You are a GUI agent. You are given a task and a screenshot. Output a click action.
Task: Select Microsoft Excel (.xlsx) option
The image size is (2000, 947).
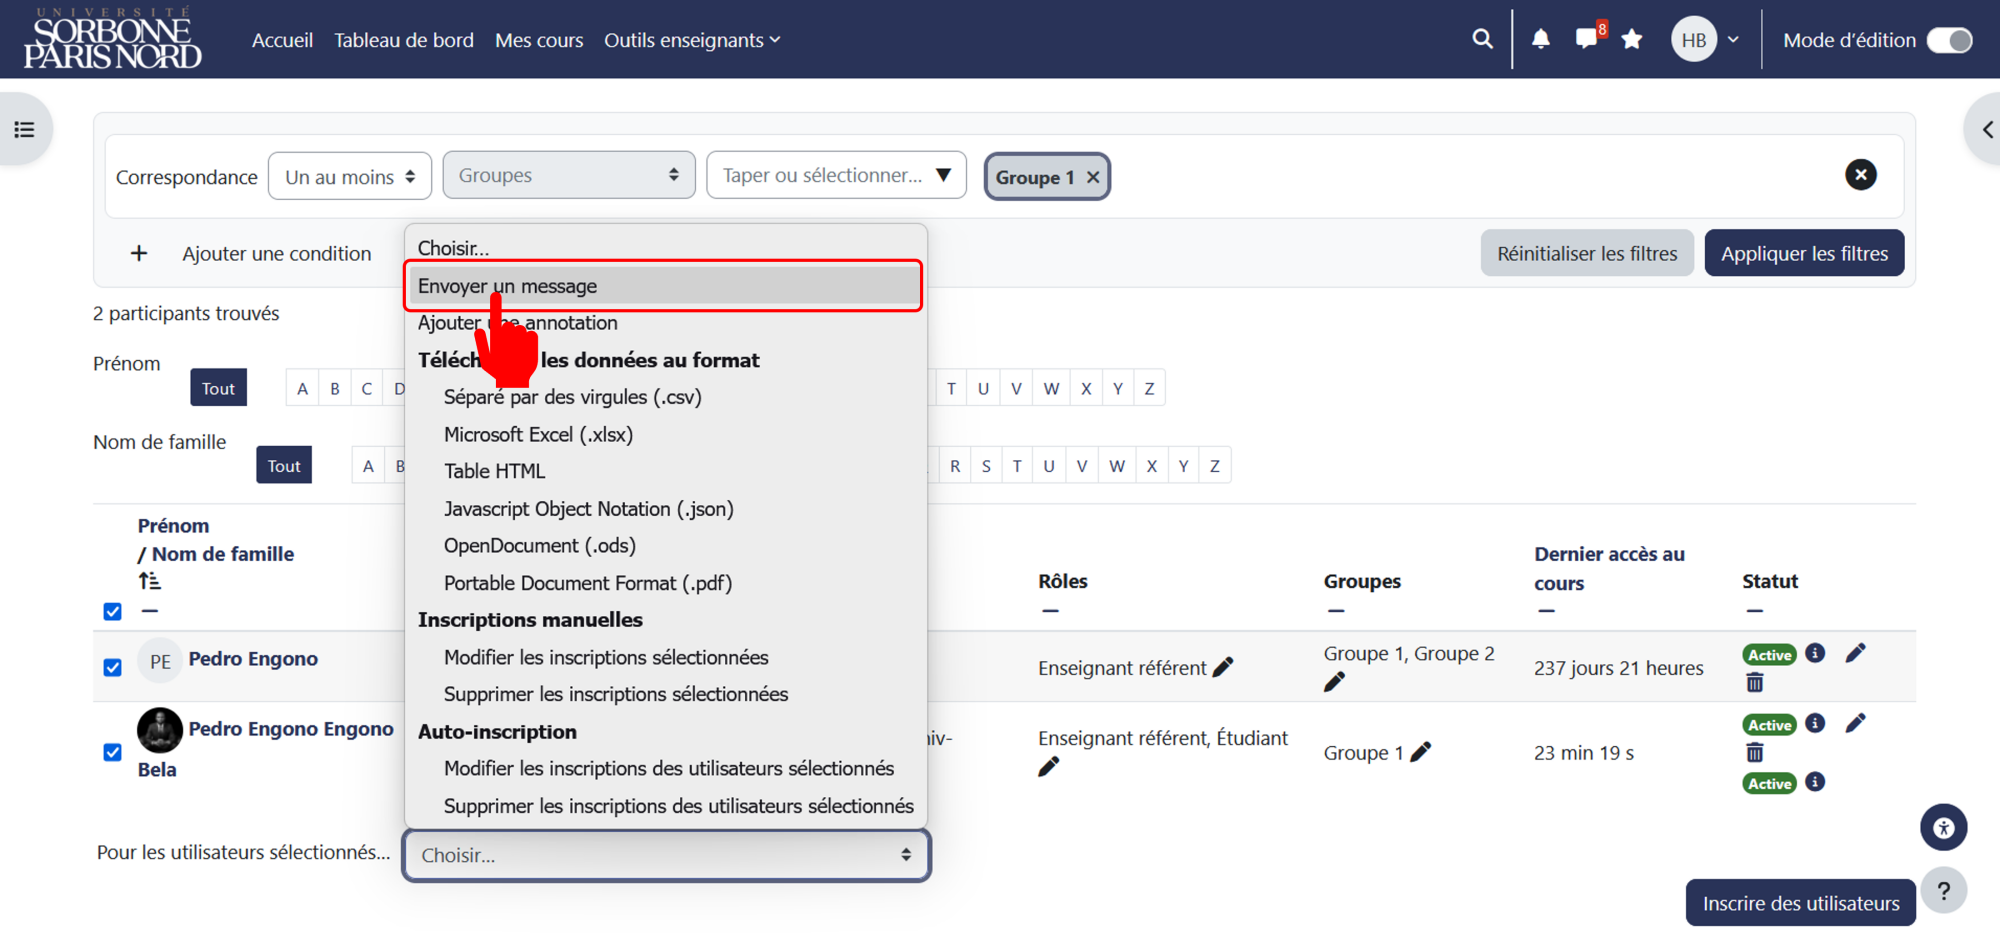[x=538, y=434]
